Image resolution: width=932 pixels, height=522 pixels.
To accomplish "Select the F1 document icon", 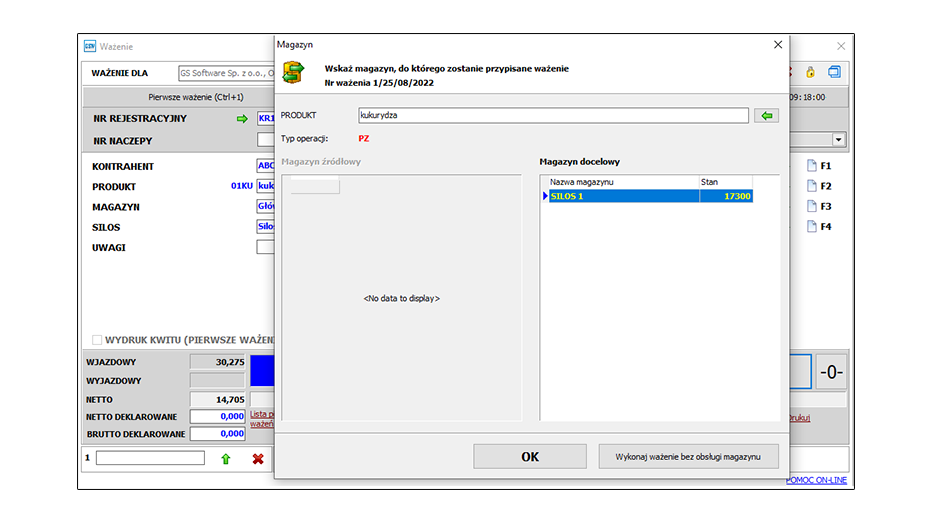I will pyautogui.click(x=812, y=166).
